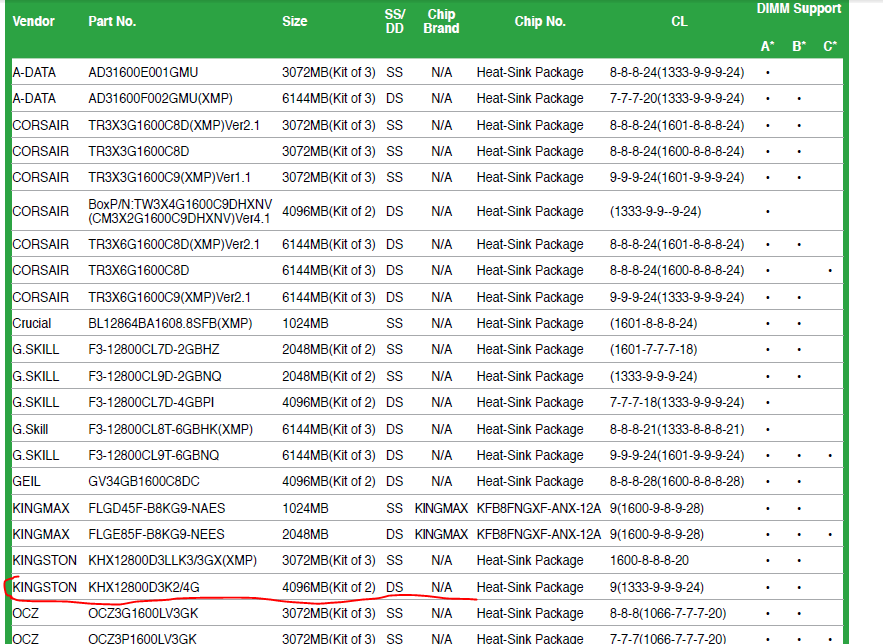Click CL value 9(1333-9-9-9-24)
The height and width of the screenshot is (644, 883).
tap(657, 587)
